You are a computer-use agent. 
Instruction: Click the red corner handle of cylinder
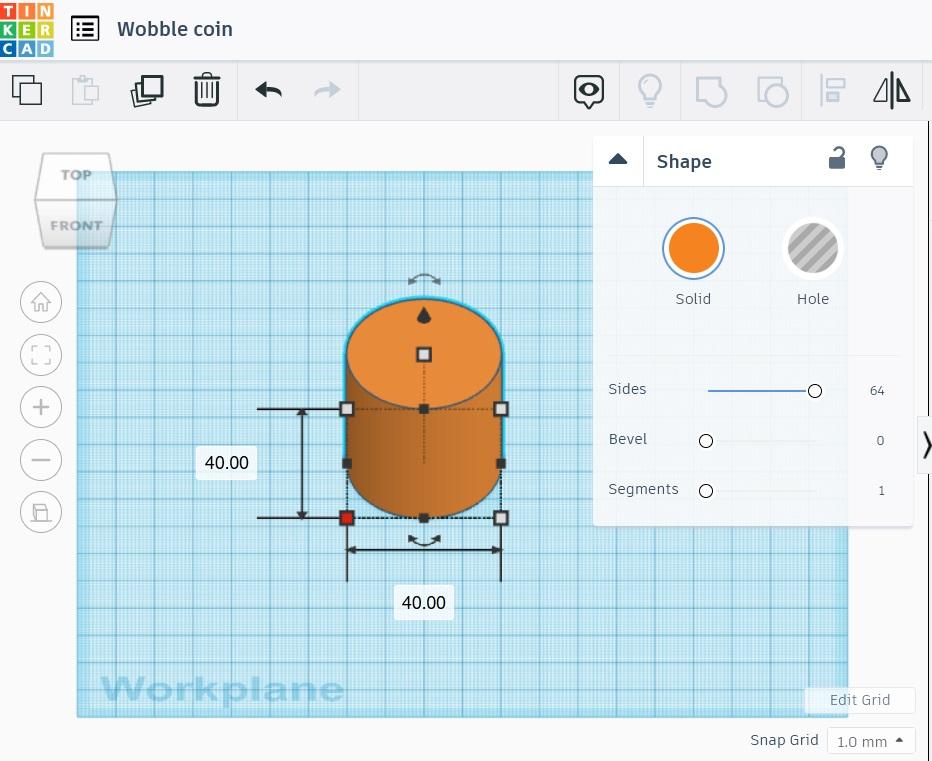[x=347, y=518]
